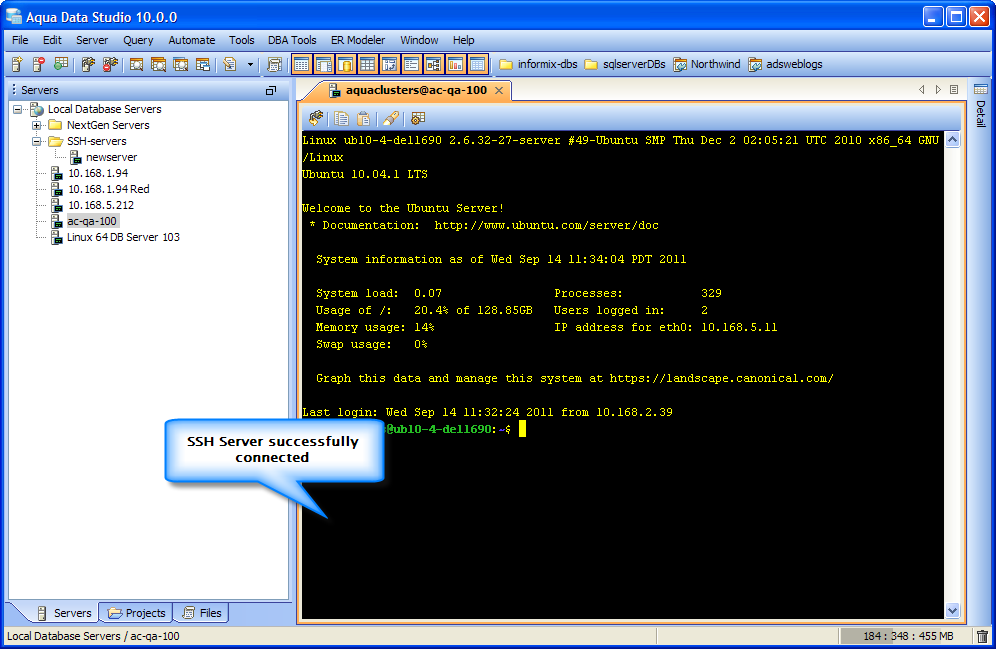Click the paste clipboard icon in terminal toolbar
The width and height of the screenshot is (996, 649).
point(363,118)
